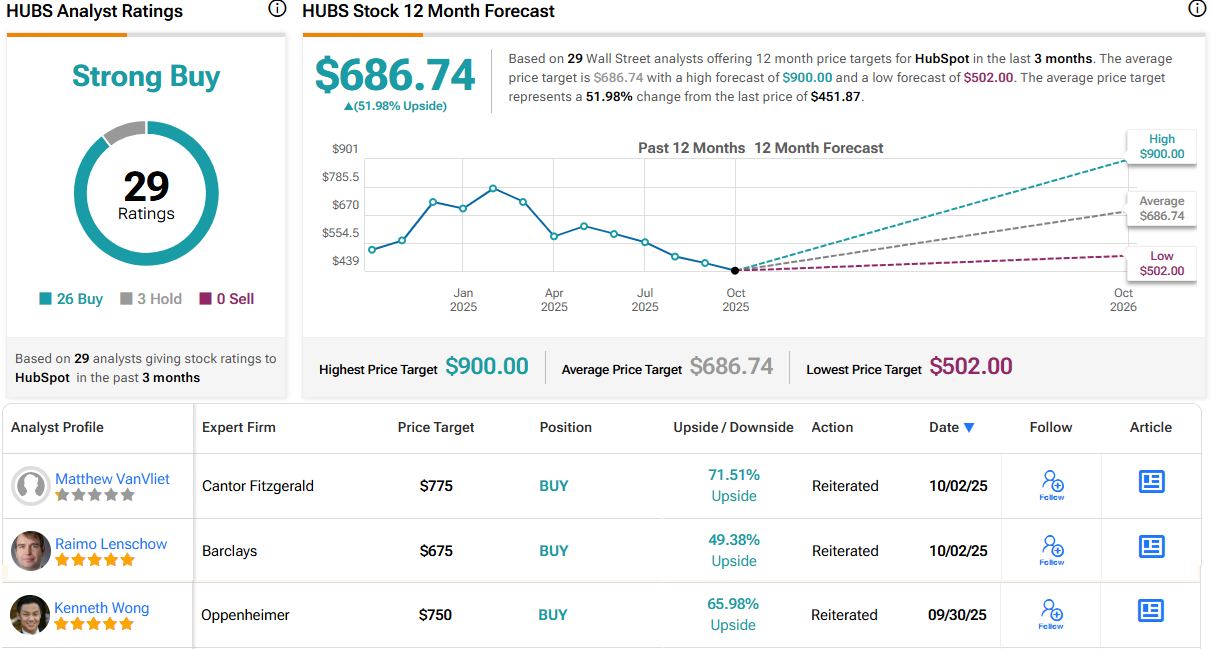1211x649 pixels.
Task: Click teal Buy legend swatch
Action: [45, 299]
